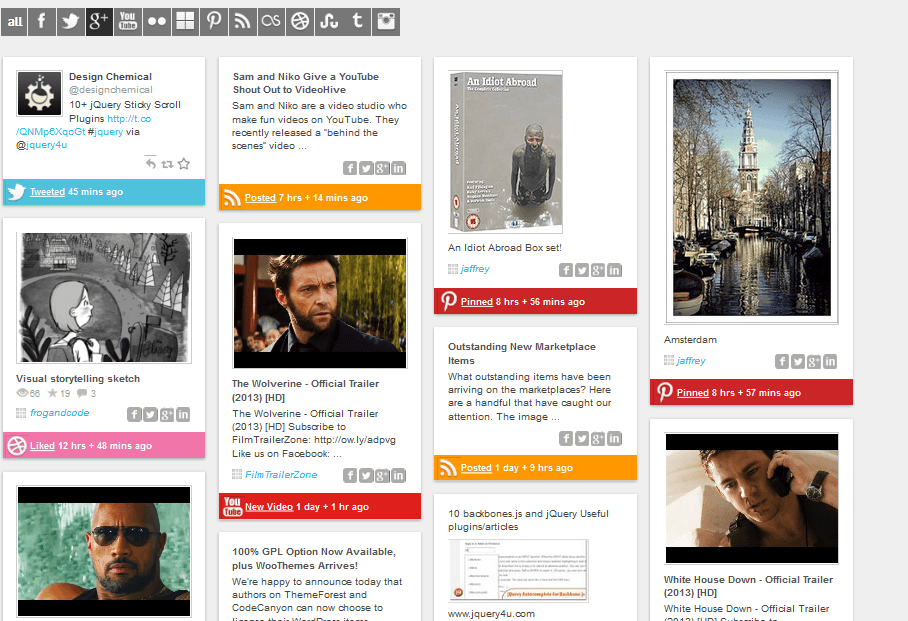This screenshot has width=908, height=621.
Task: Open Pinned link under Amsterdam
Action: pos(693,393)
